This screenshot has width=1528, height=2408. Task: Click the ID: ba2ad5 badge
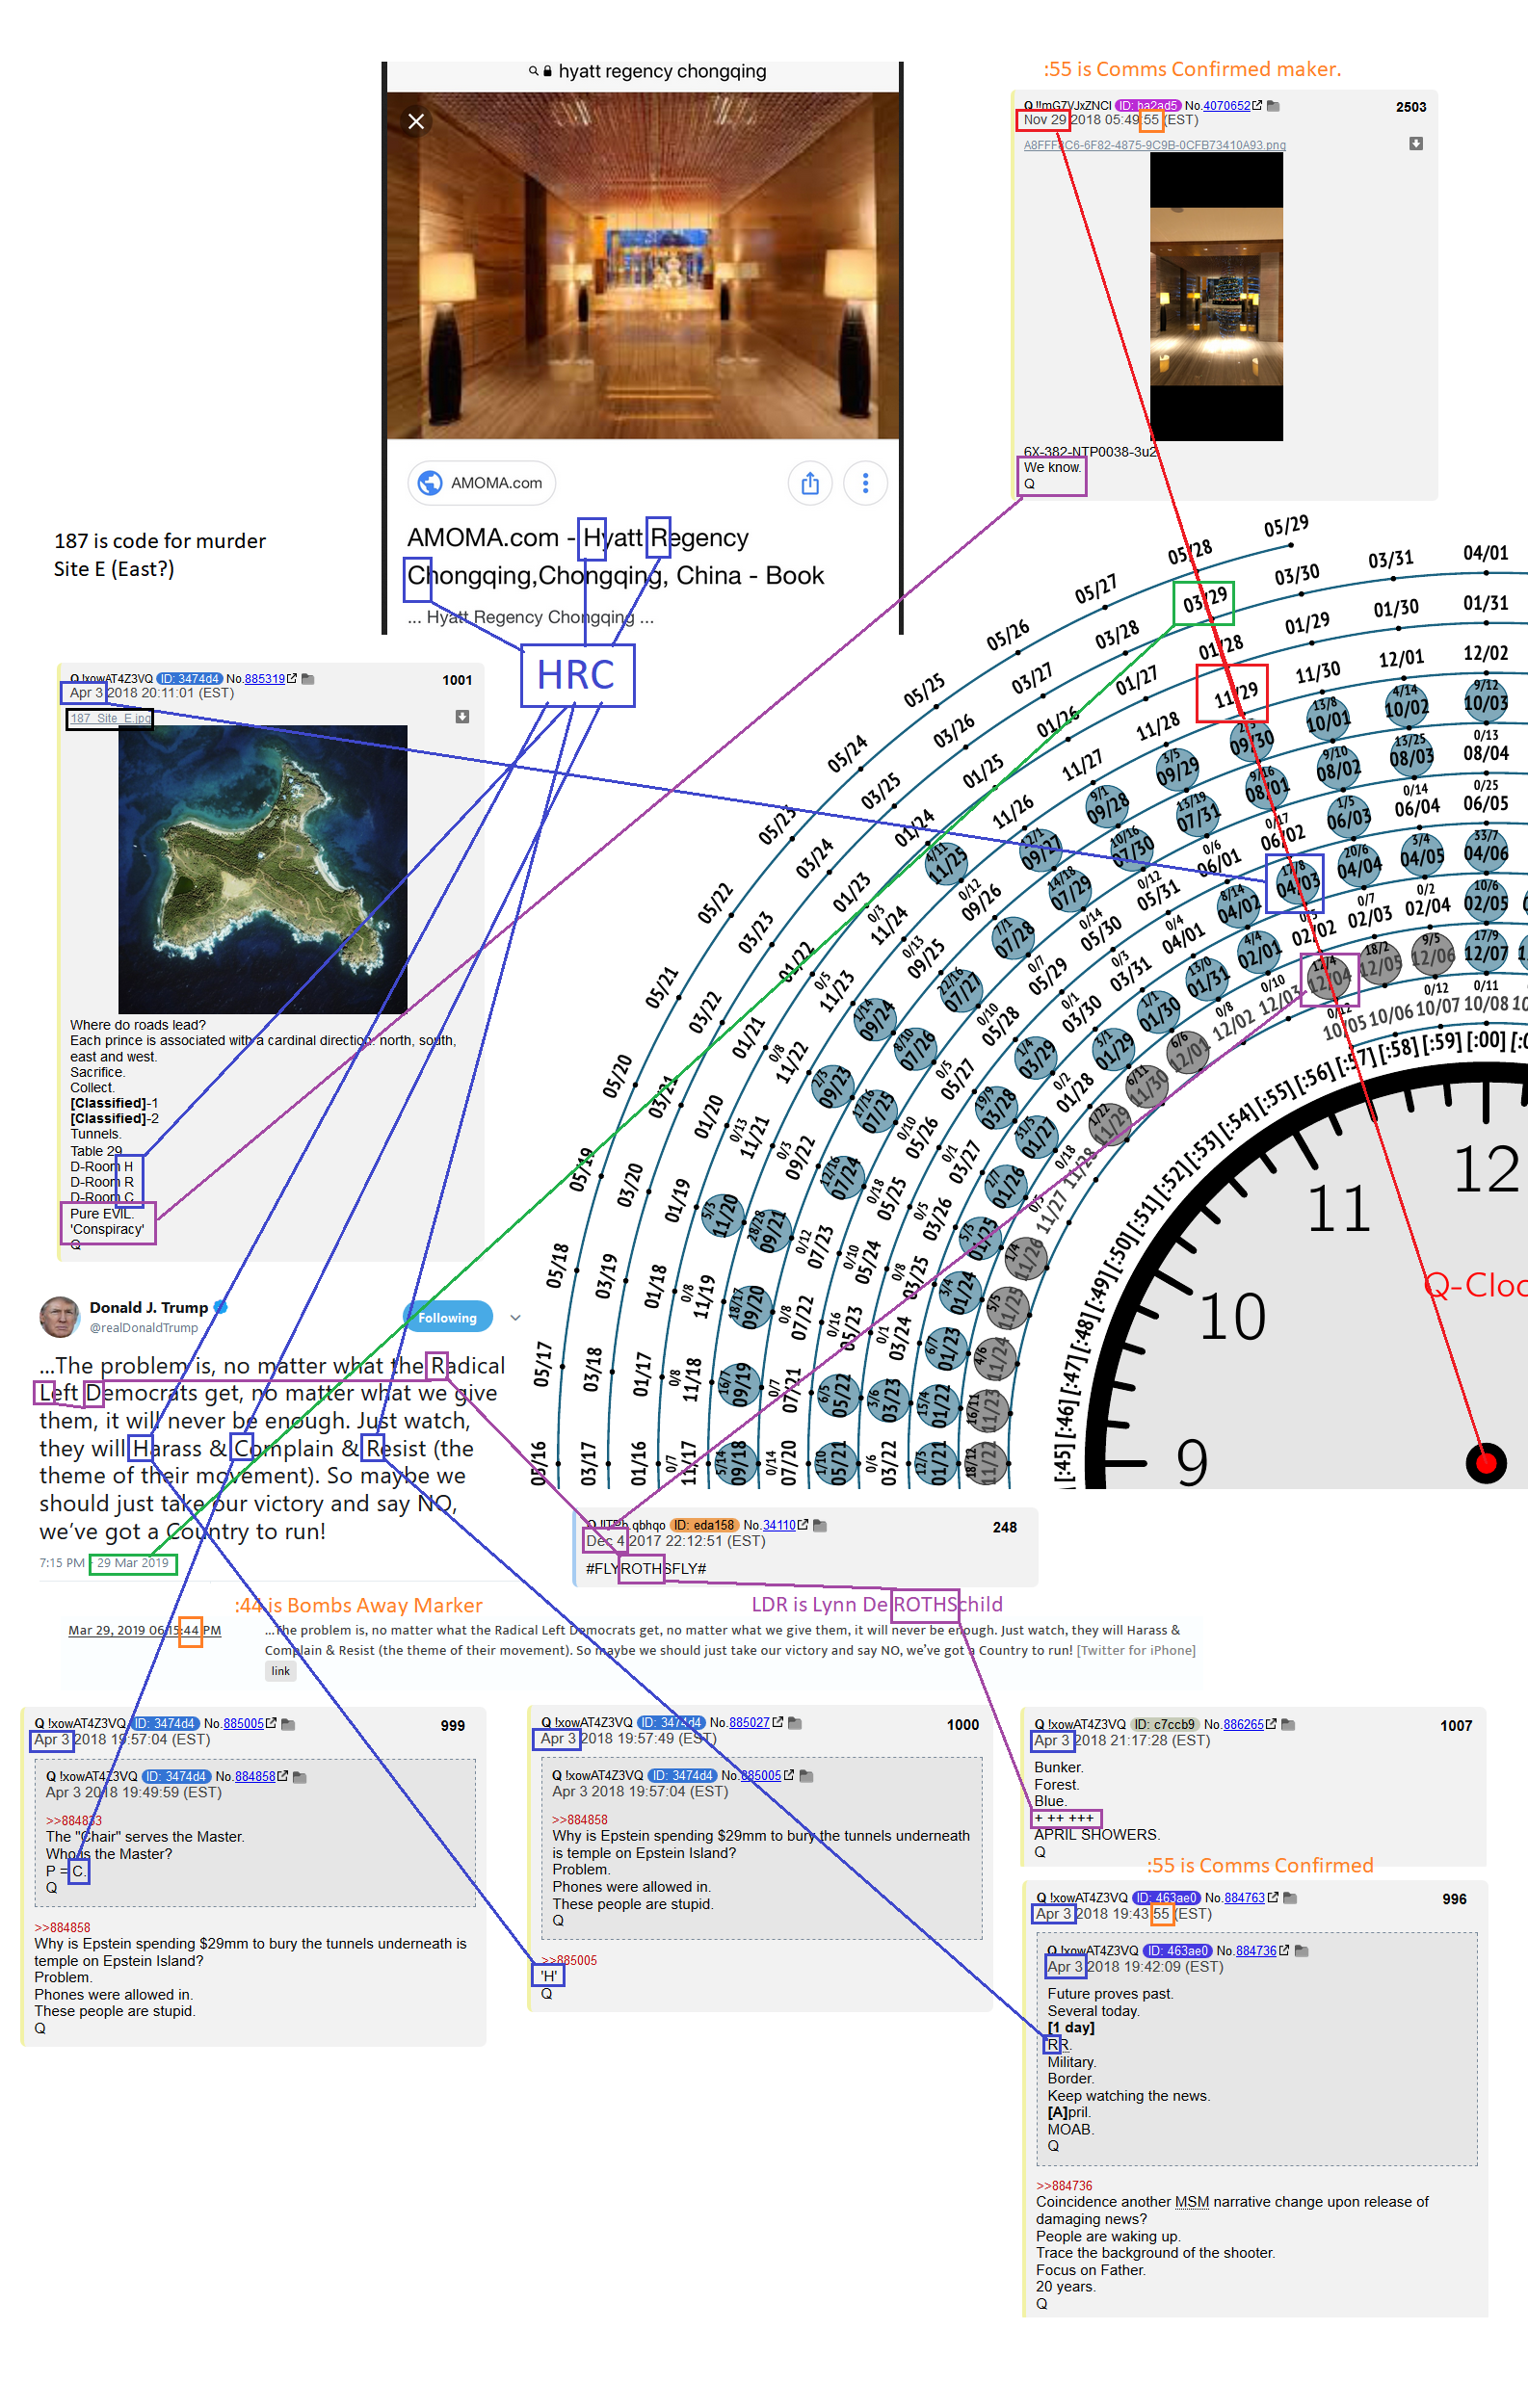click(1148, 106)
